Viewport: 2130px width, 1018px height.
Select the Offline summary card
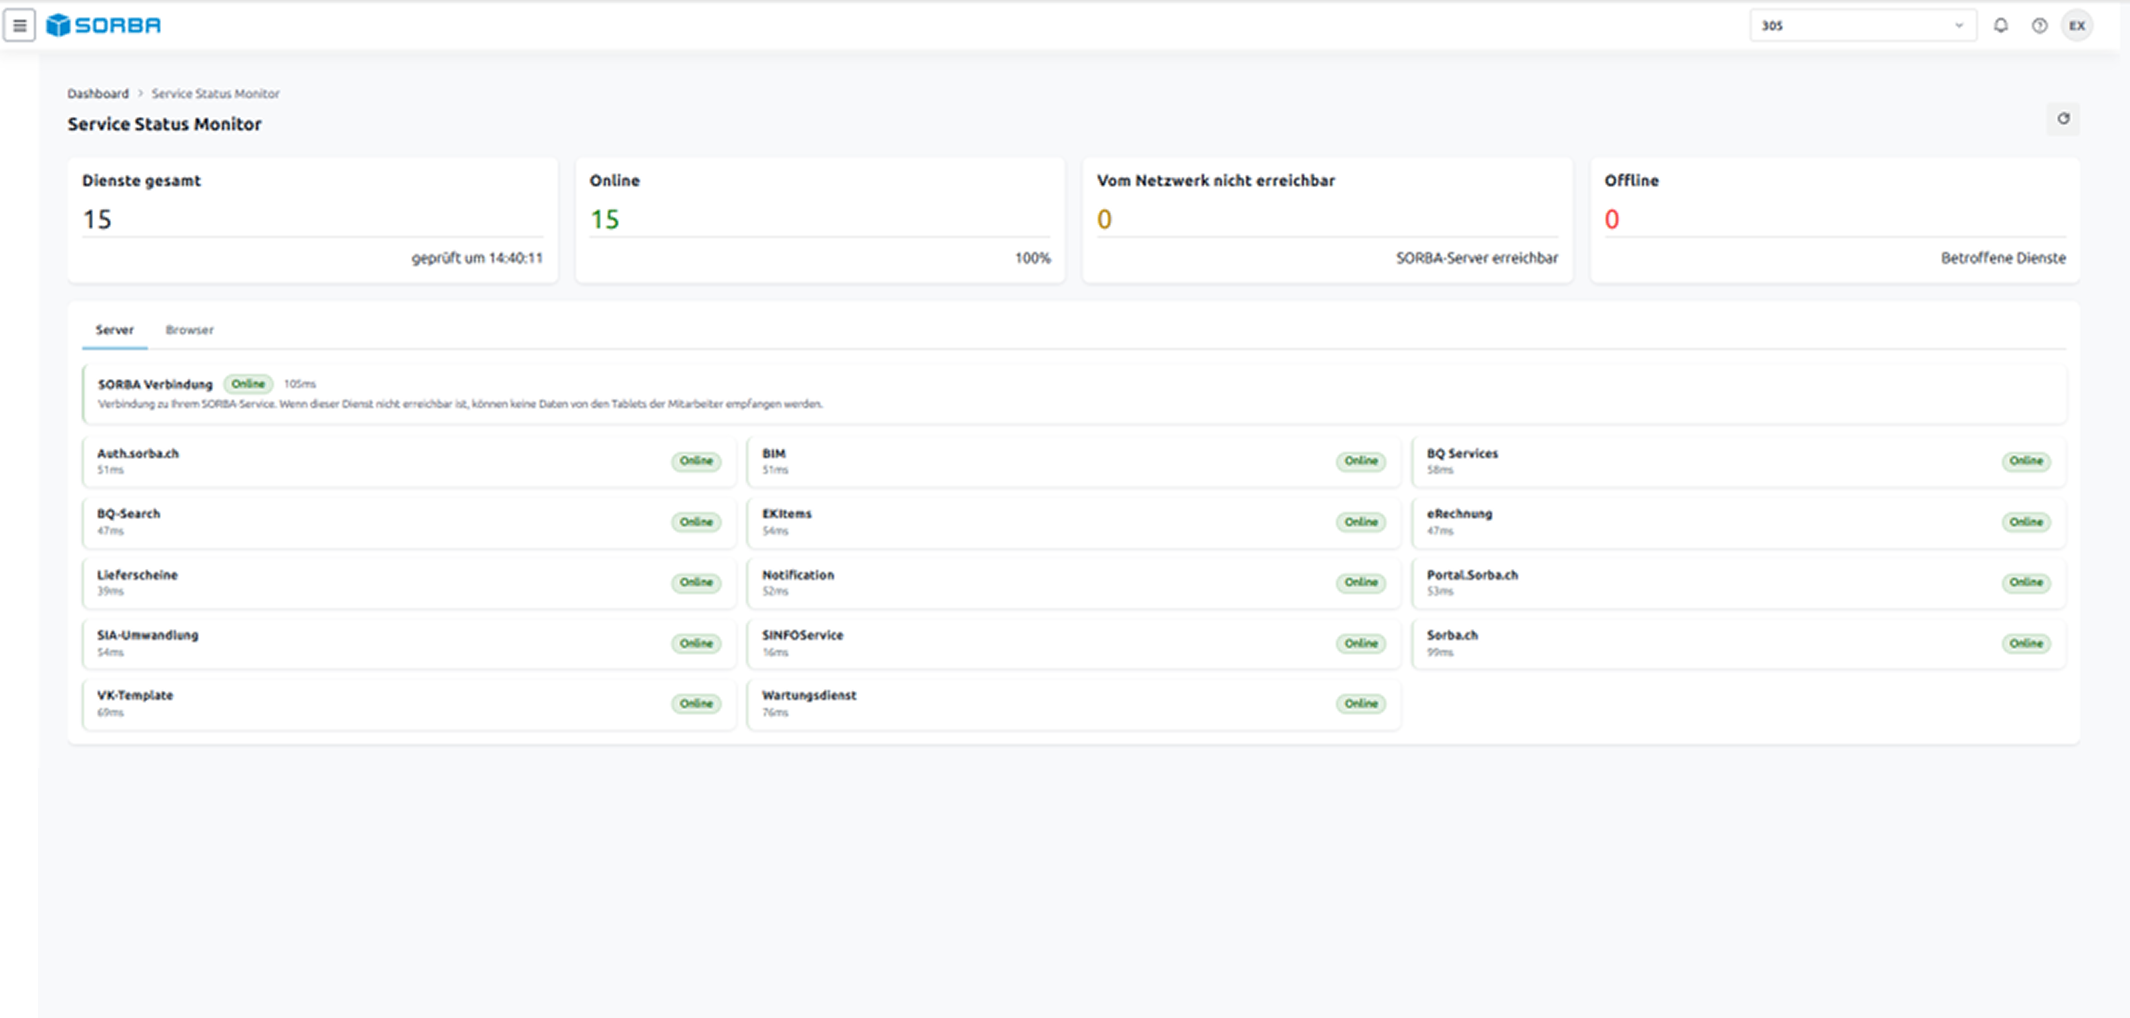[1835, 220]
